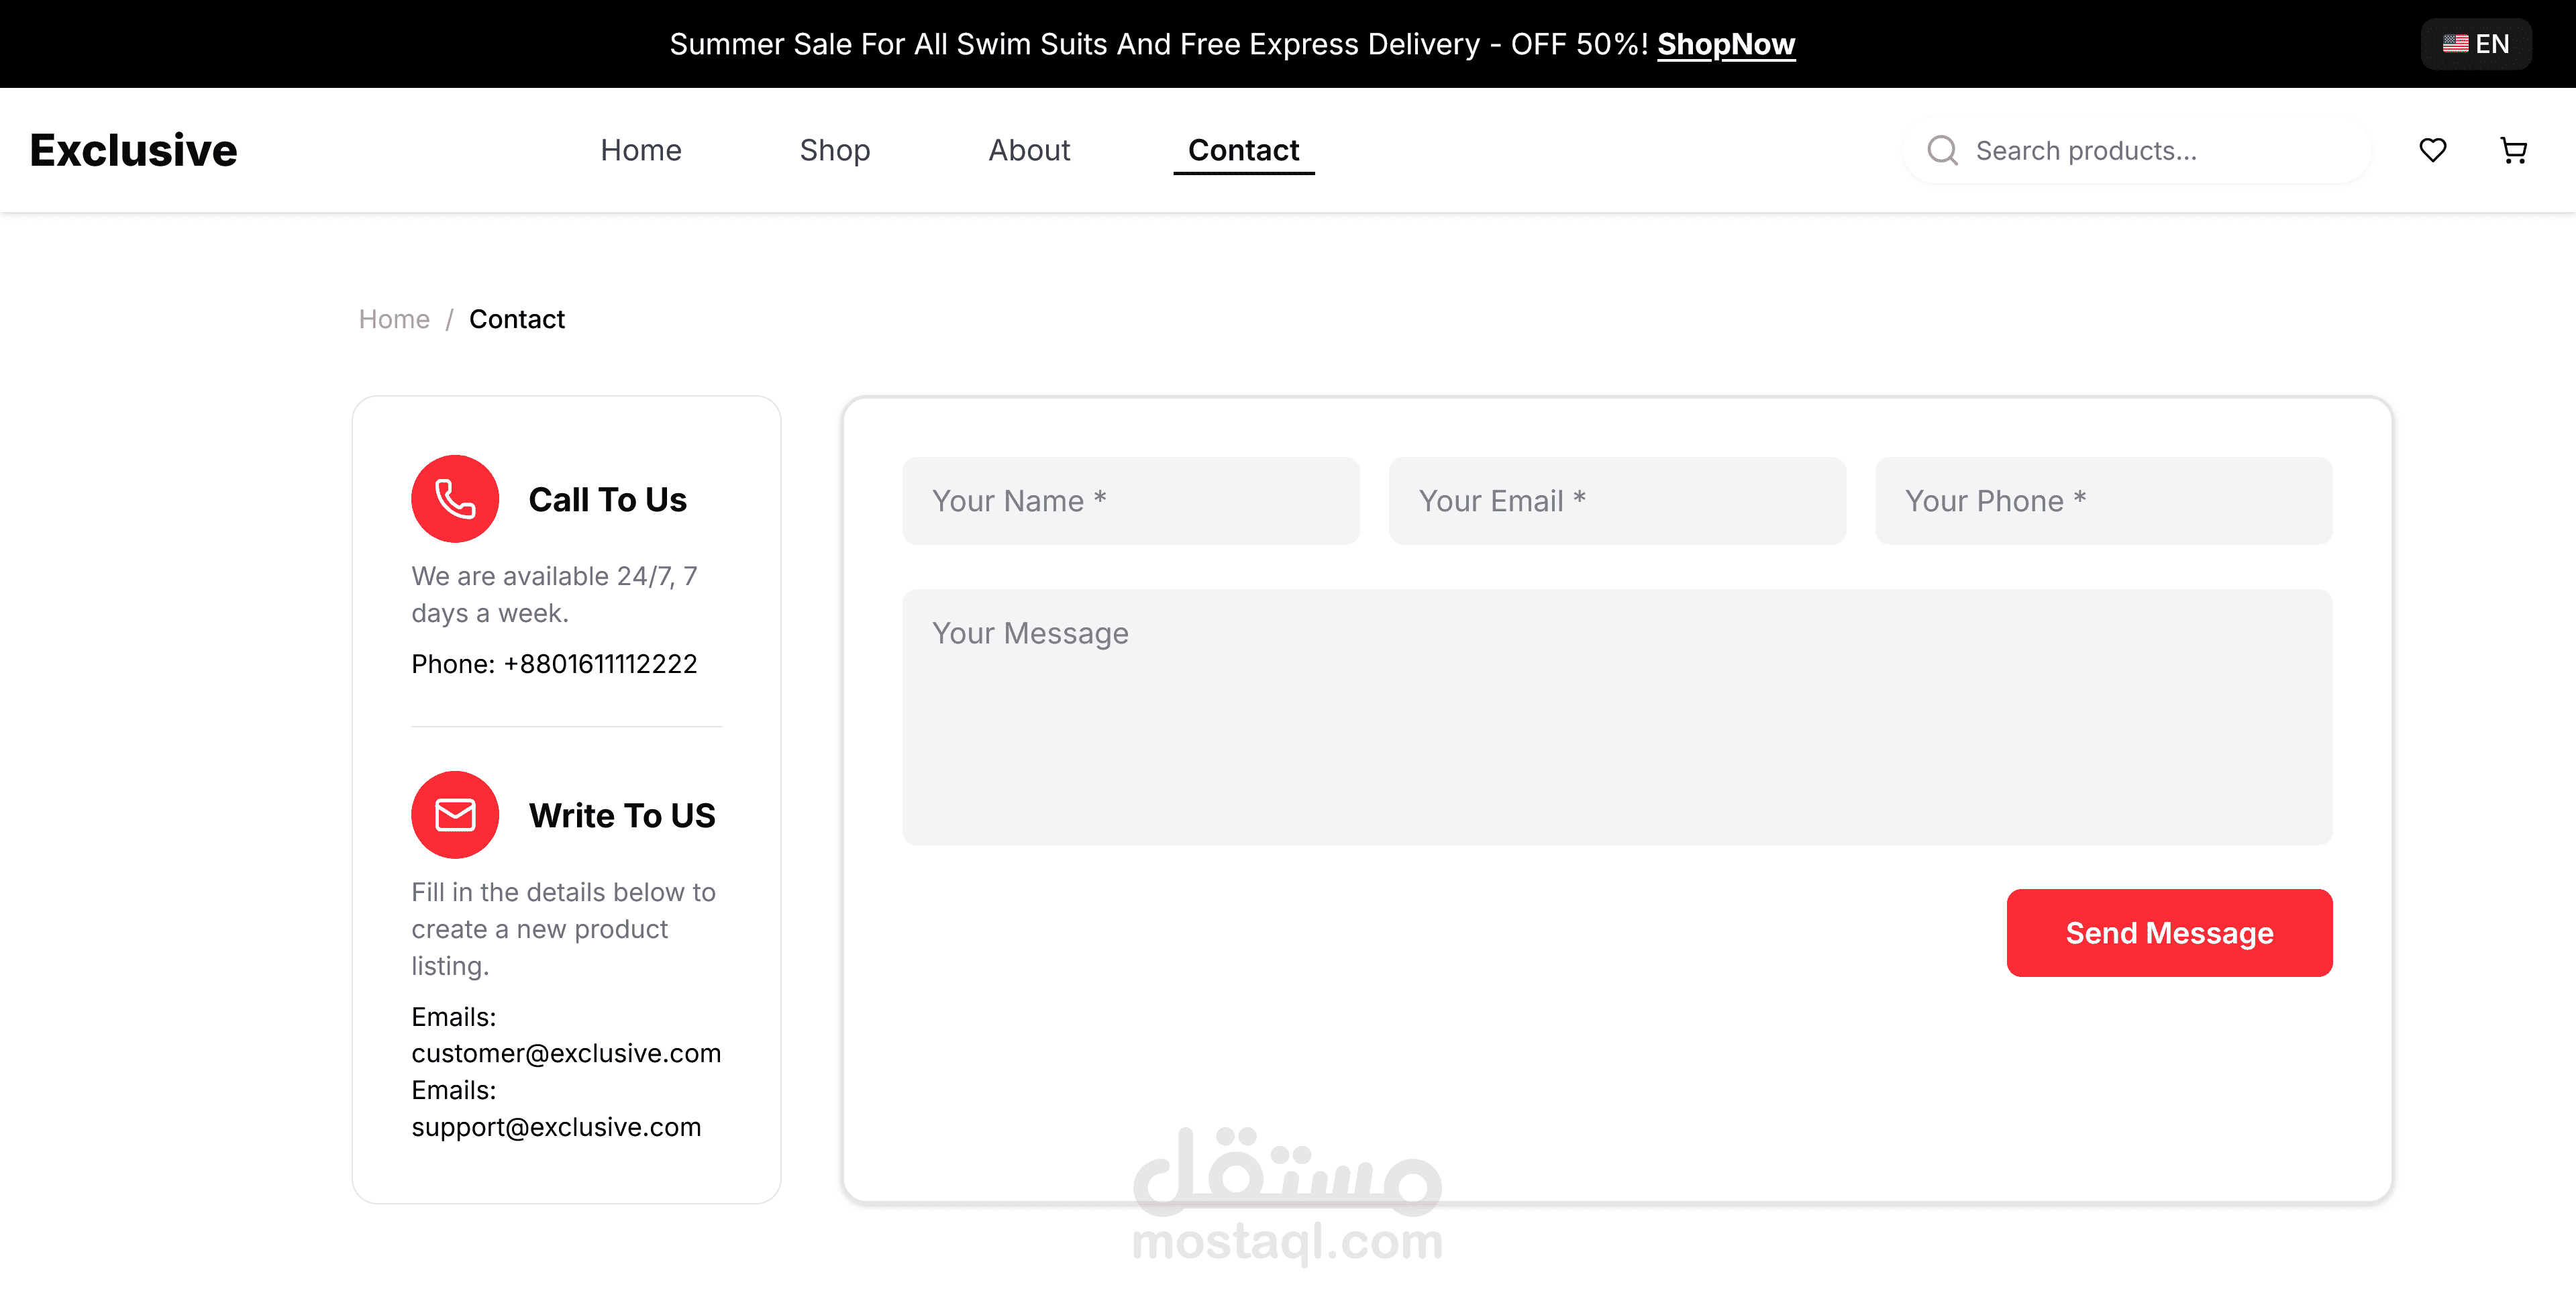The height and width of the screenshot is (1295, 2576).
Task: Click the wishlist heart icon
Action: [x=2432, y=150]
